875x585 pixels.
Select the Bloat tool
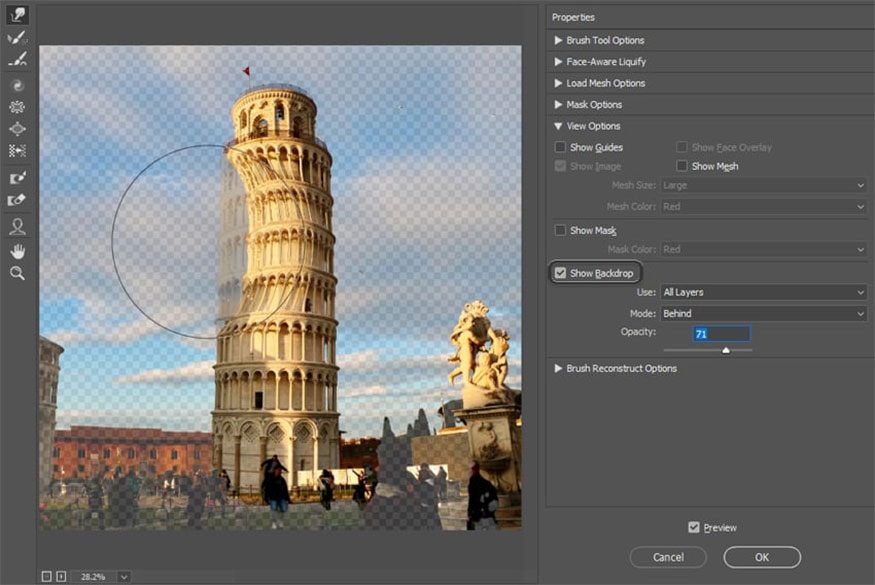tap(17, 129)
